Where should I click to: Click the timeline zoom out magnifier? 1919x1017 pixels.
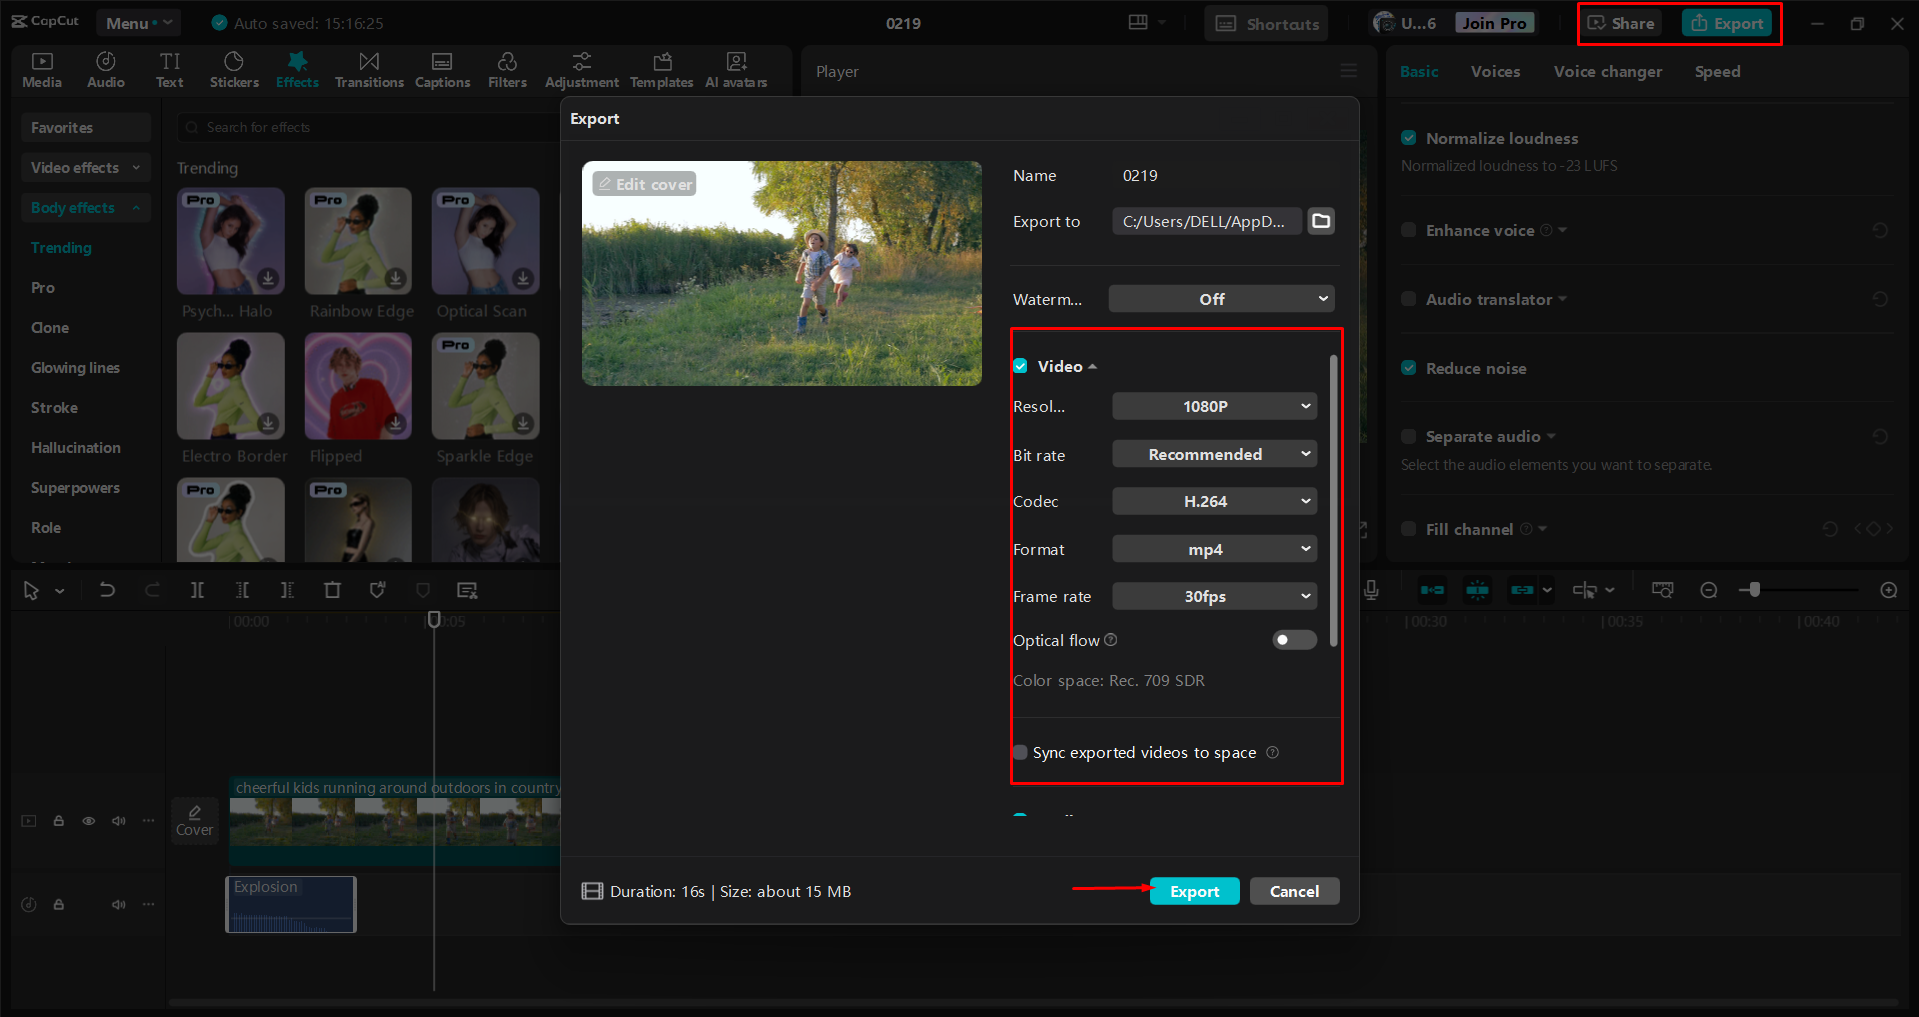tap(1709, 590)
